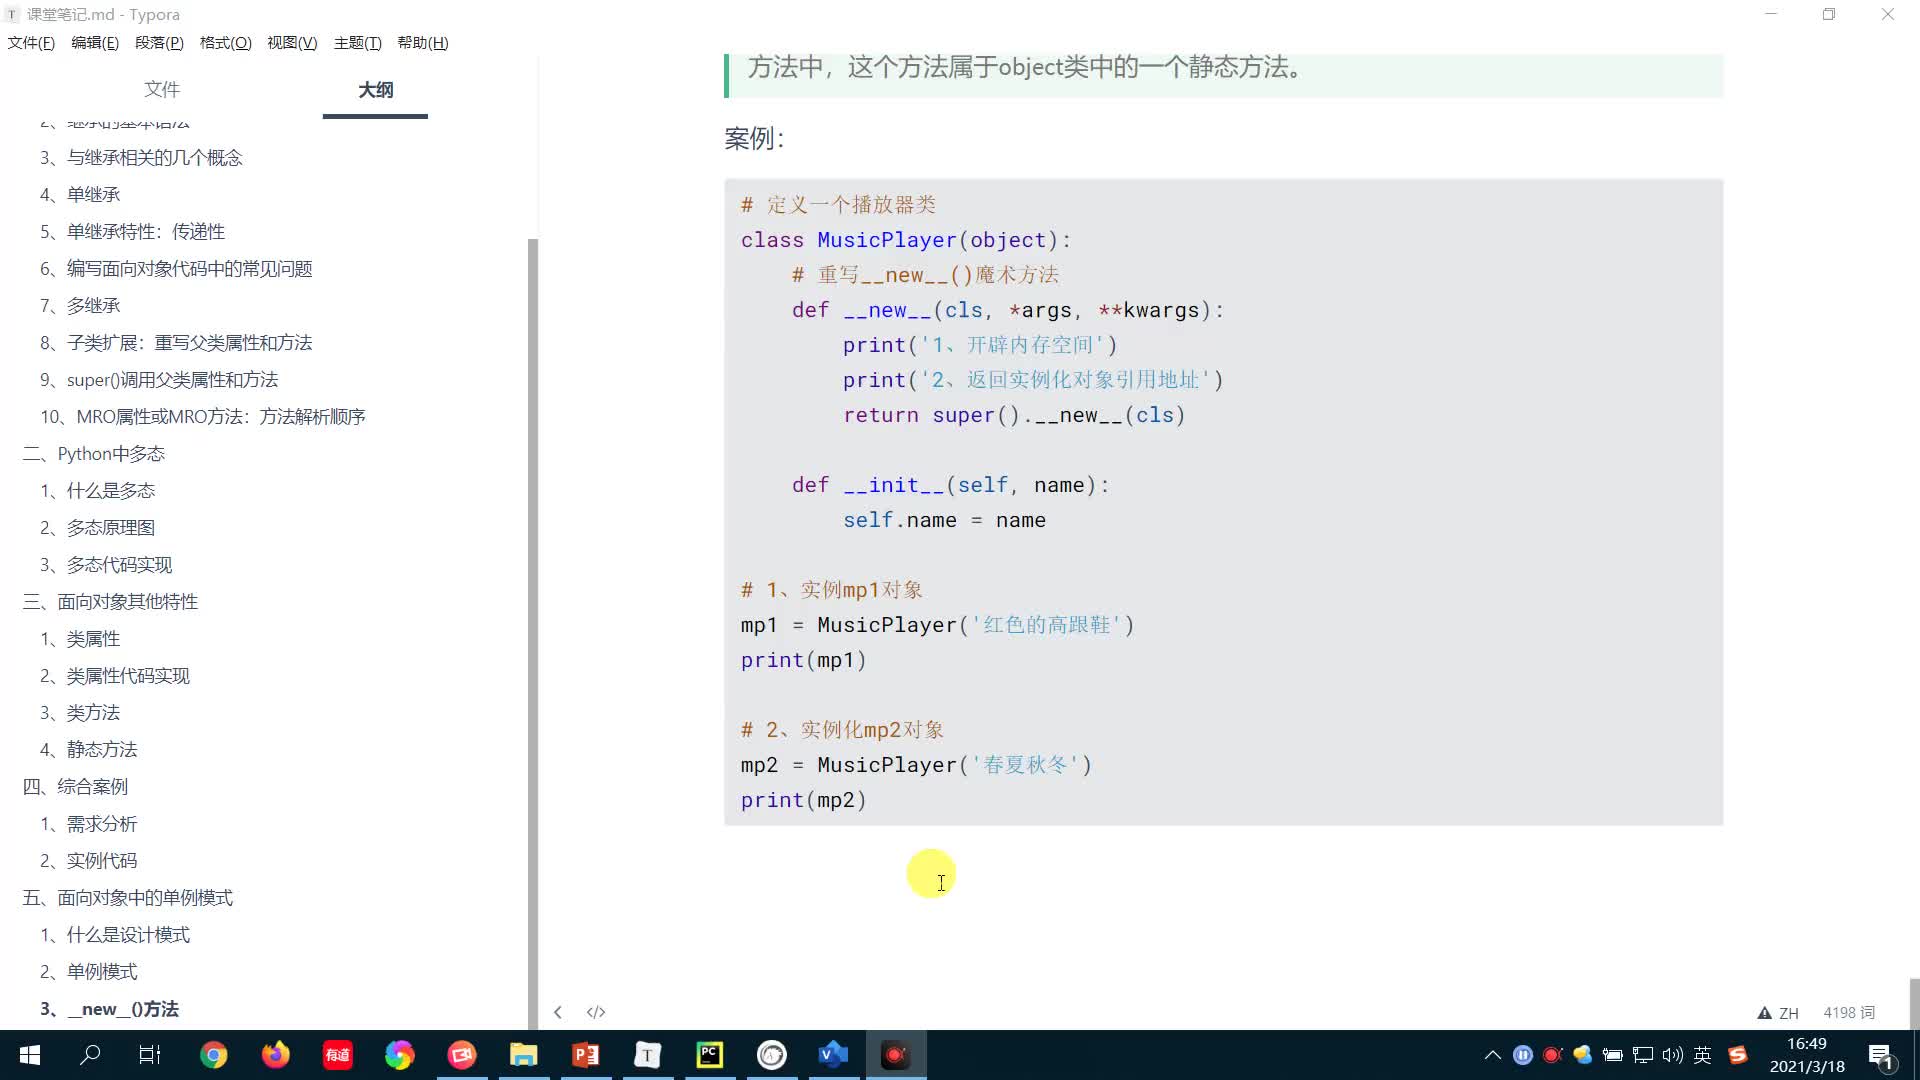
Task: Go to 4、静态方法 outline entry
Action: [x=88, y=750]
